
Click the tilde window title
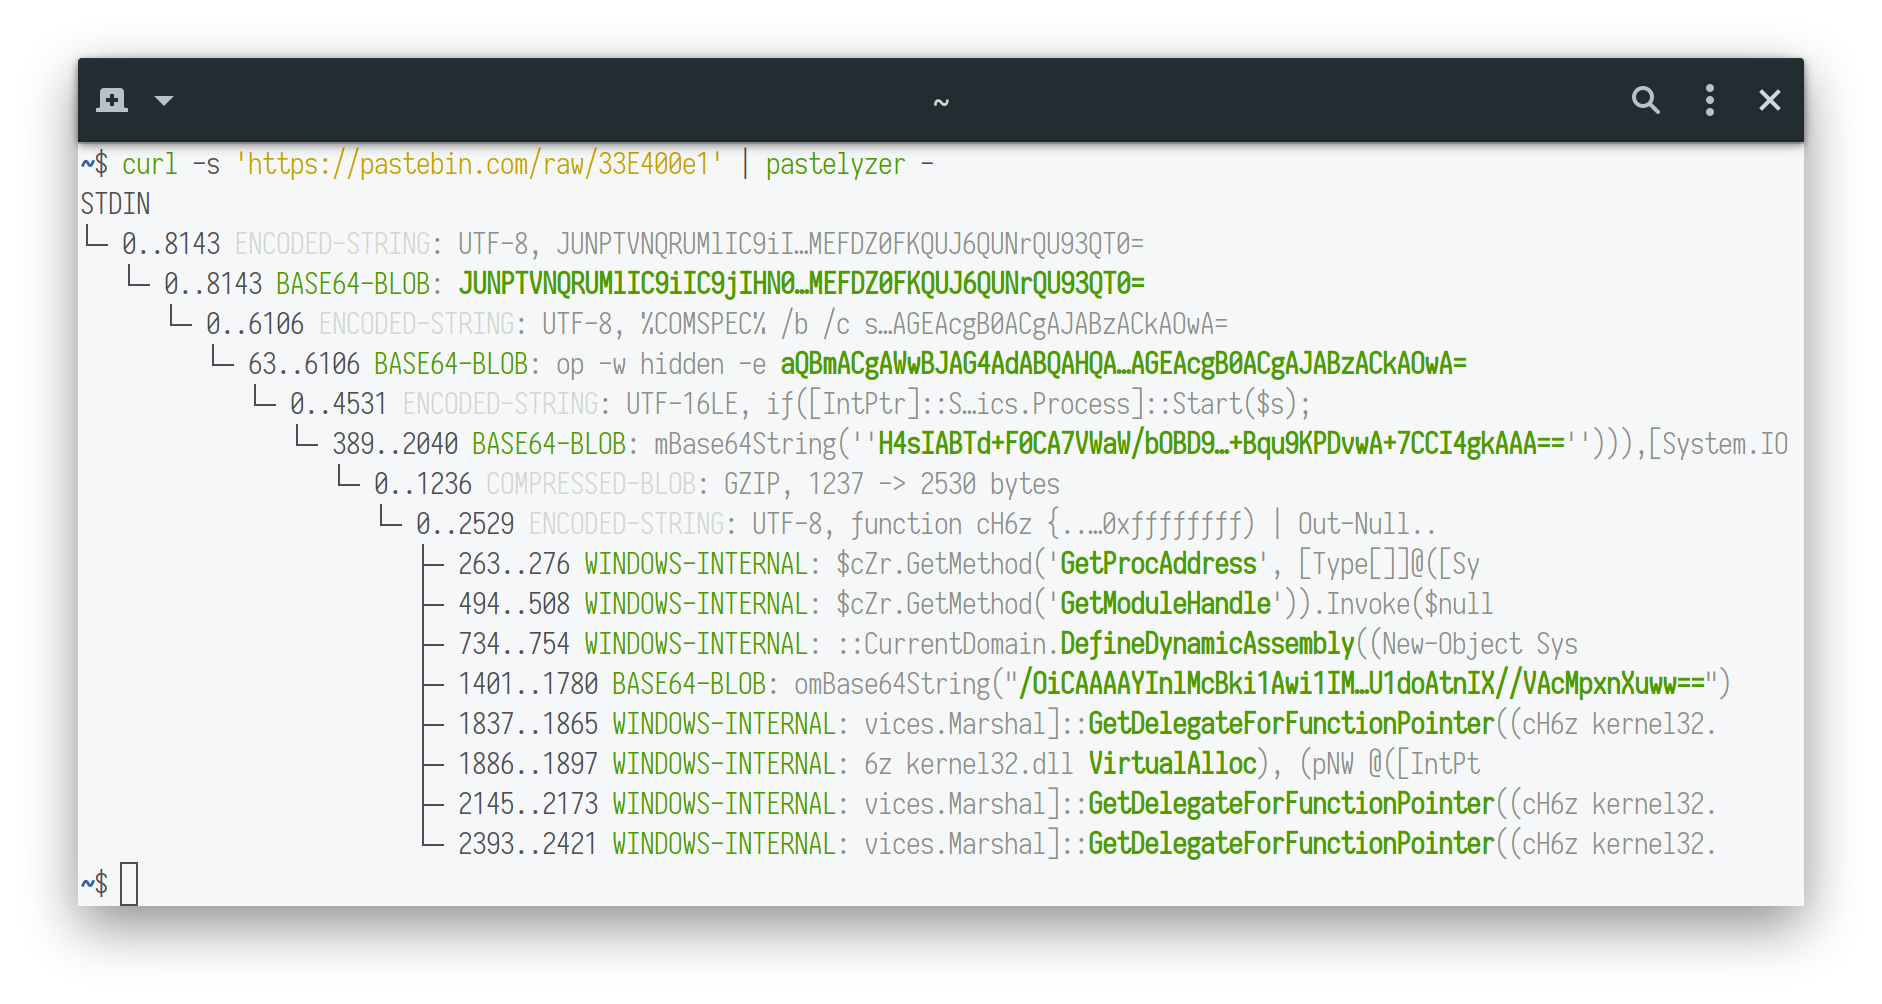pyautogui.click(x=941, y=102)
